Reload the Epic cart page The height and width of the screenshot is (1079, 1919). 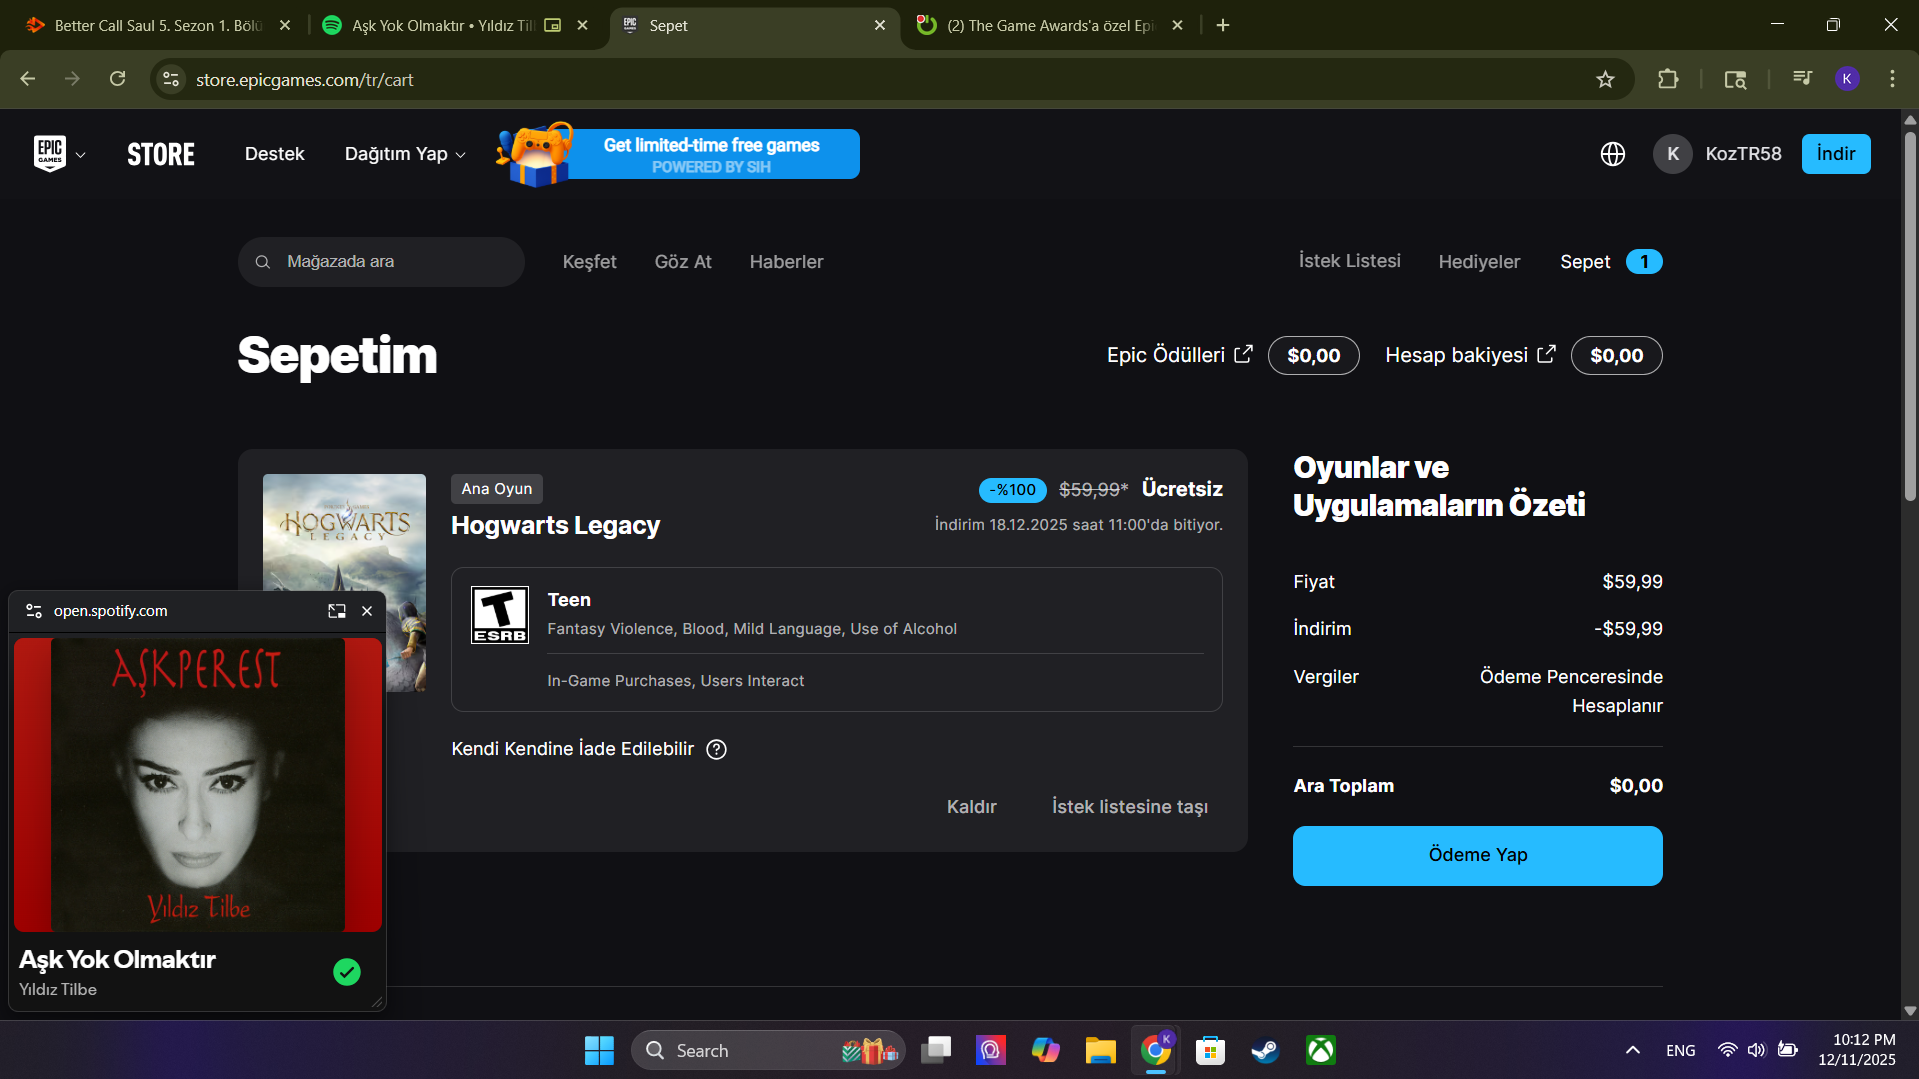pyautogui.click(x=118, y=79)
